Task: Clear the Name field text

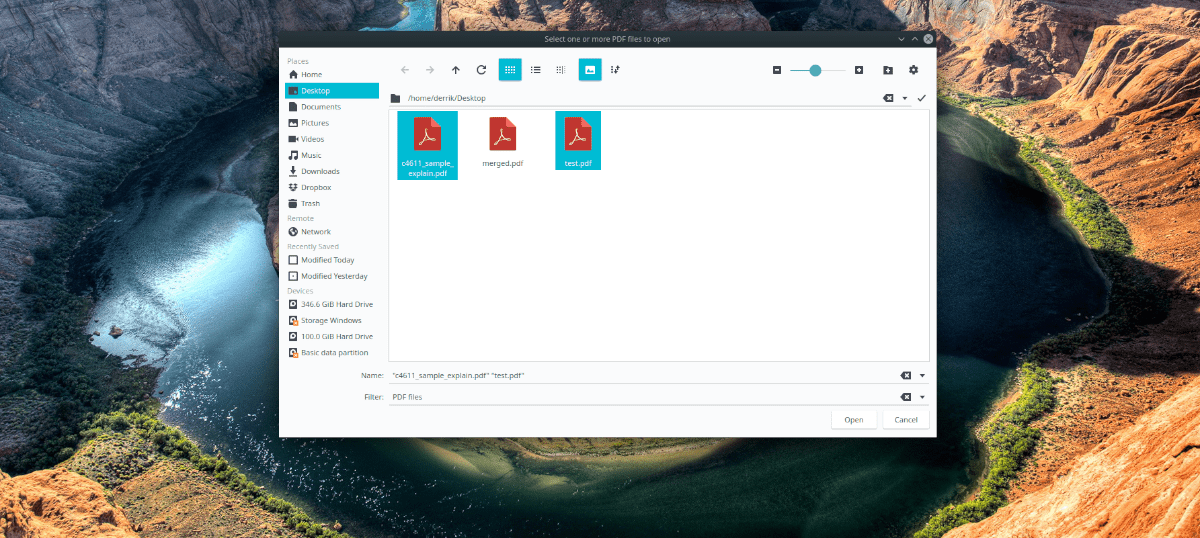Action: [905, 376]
